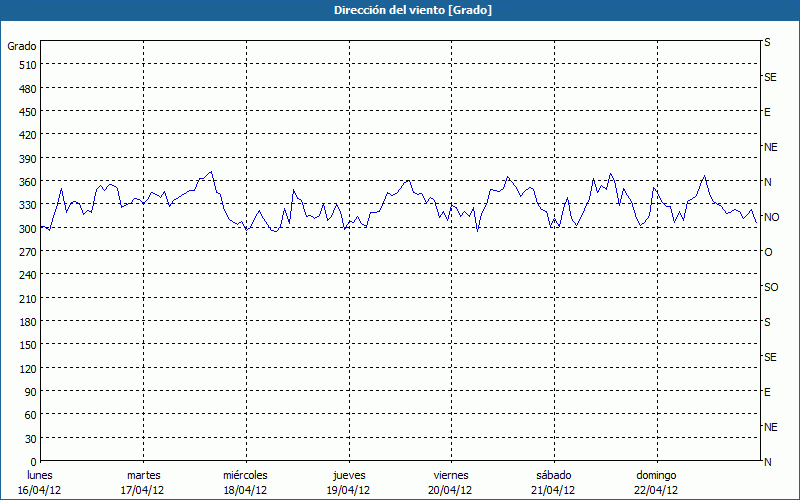Select the 'martes 17/04/12' date label

point(143,482)
